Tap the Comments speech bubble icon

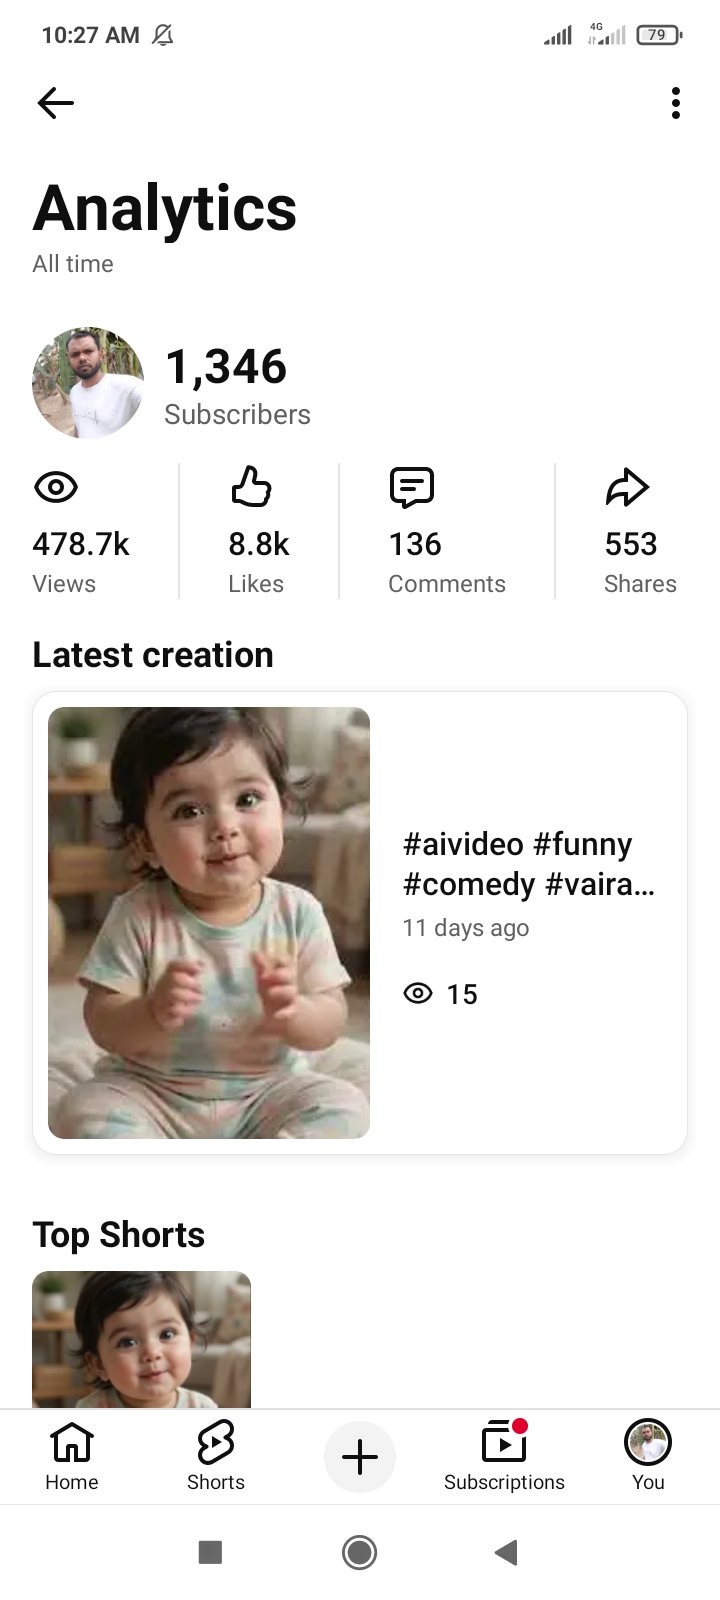point(411,487)
